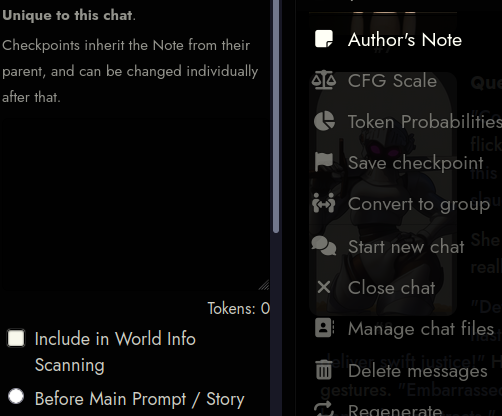
Task: Click the Regenerate arrows icon
Action: coord(324,409)
